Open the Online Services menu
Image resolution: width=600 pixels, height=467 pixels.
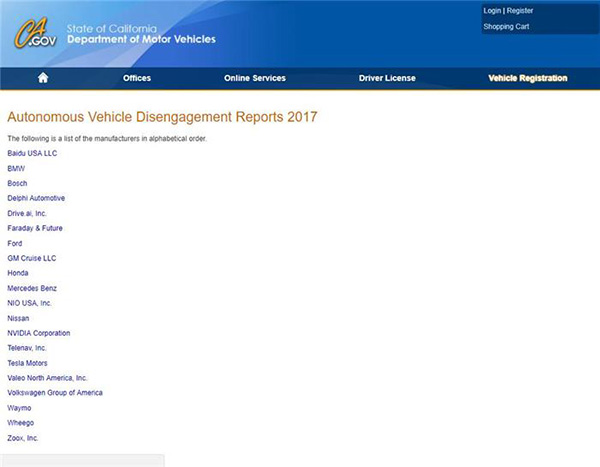(x=255, y=78)
